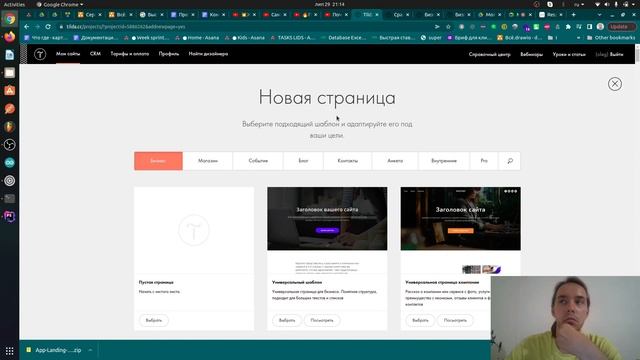
Task: Click Посмотреть on the company page template
Action: (x=455, y=320)
